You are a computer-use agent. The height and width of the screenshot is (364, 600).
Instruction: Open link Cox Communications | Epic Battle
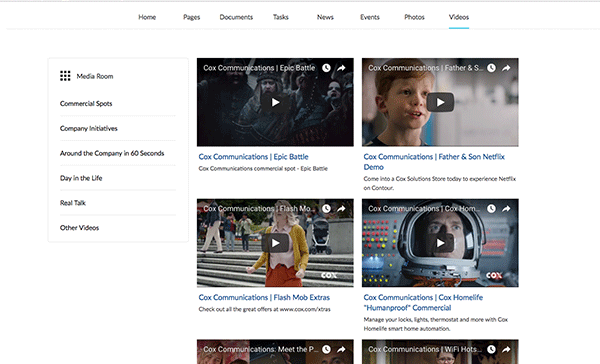pos(253,157)
